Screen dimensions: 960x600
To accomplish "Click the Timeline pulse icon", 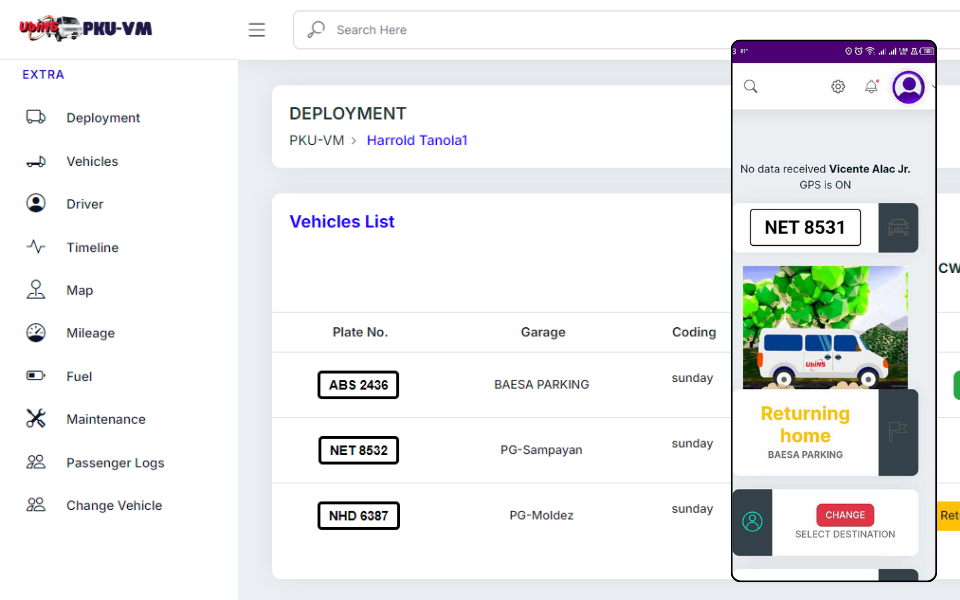I will pyautogui.click(x=36, y=247).
